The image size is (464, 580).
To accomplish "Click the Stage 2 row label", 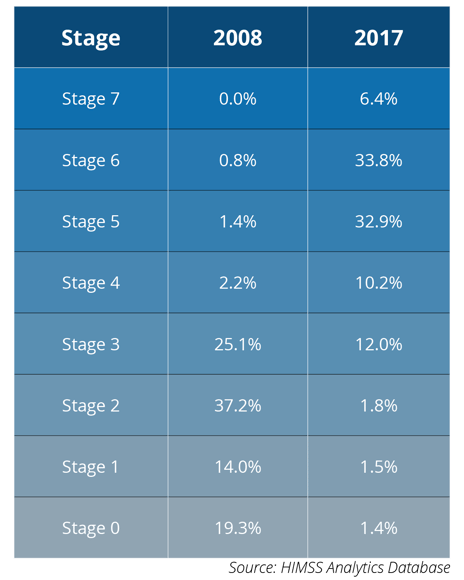I will click(91, 405).
